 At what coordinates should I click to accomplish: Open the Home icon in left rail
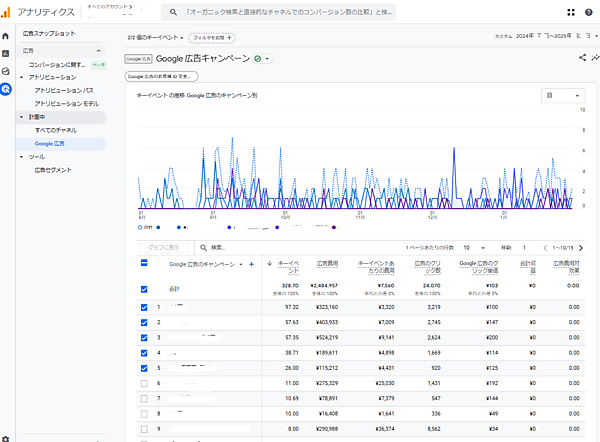(6, 37)
